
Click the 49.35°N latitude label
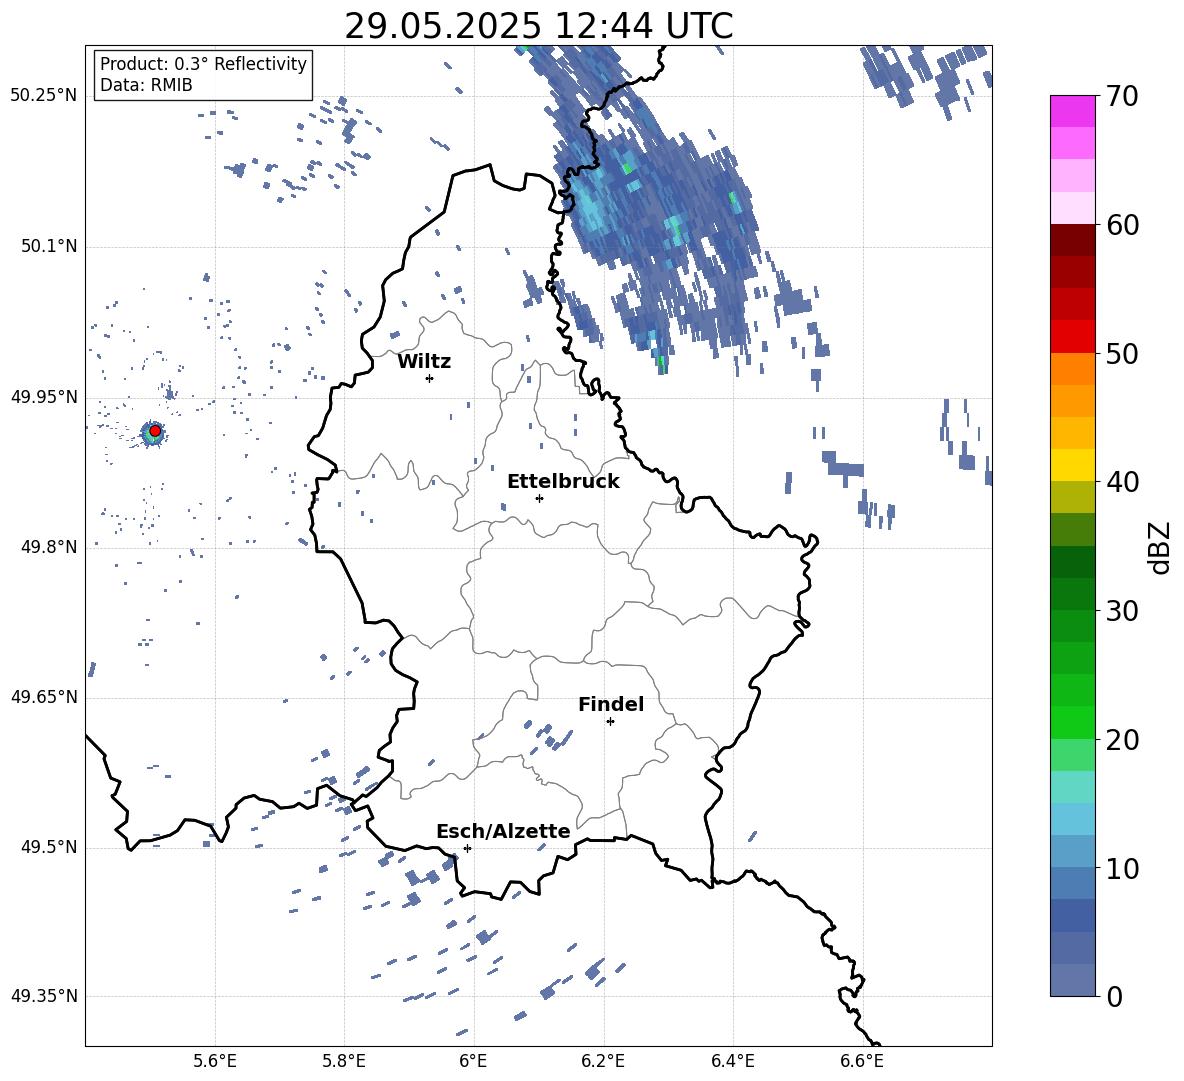(44, 996)
